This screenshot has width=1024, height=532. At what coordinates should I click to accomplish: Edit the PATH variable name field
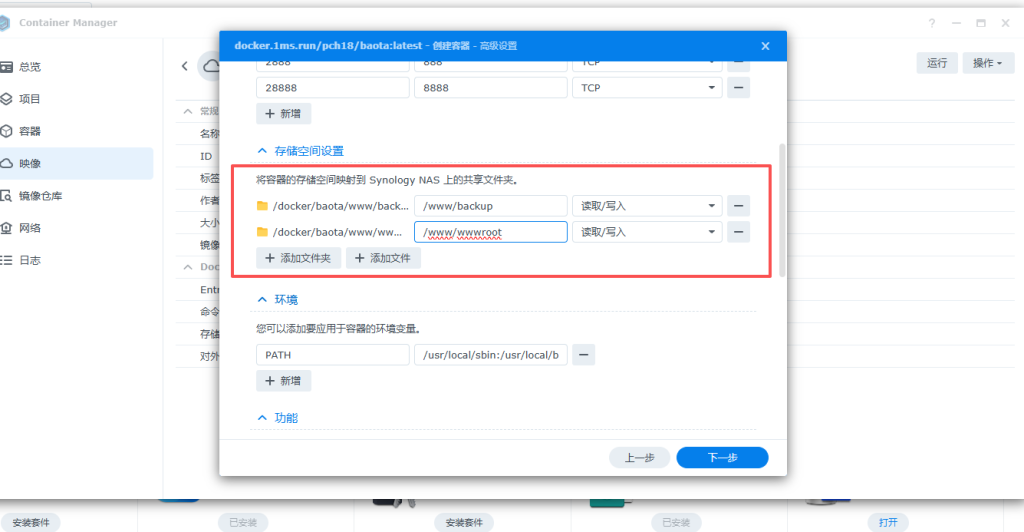click(x=332, y=354)
